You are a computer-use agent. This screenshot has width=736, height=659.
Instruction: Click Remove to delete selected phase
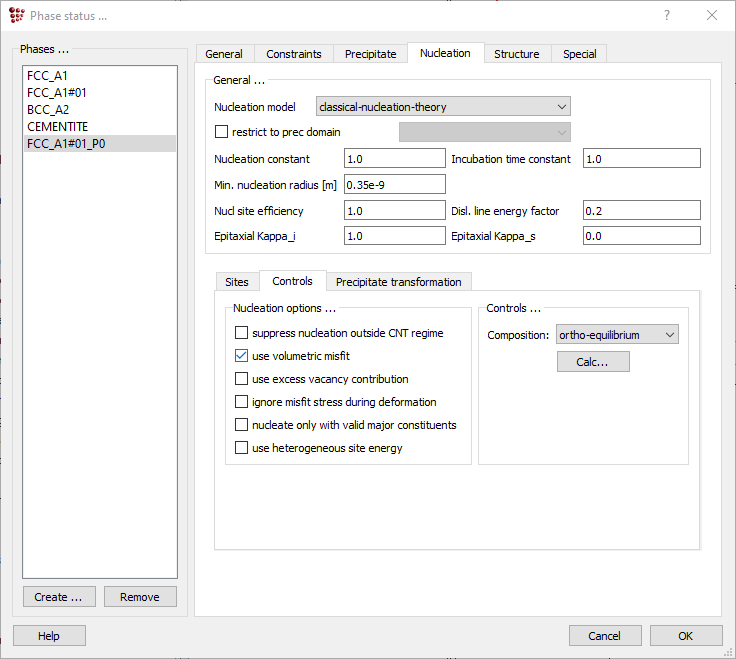tap(139, 597)
